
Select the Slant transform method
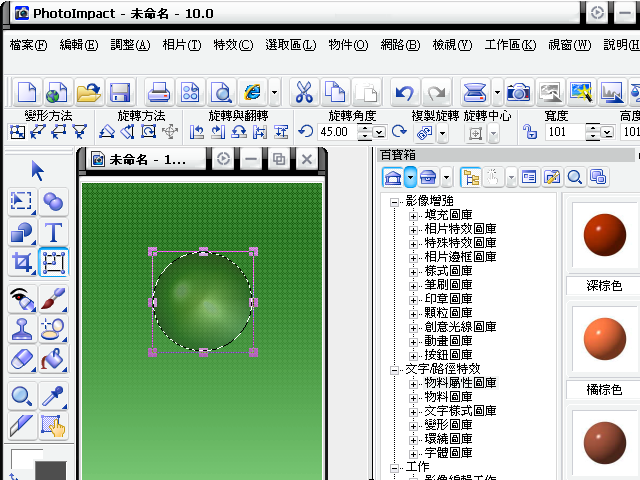click(38, 132)
